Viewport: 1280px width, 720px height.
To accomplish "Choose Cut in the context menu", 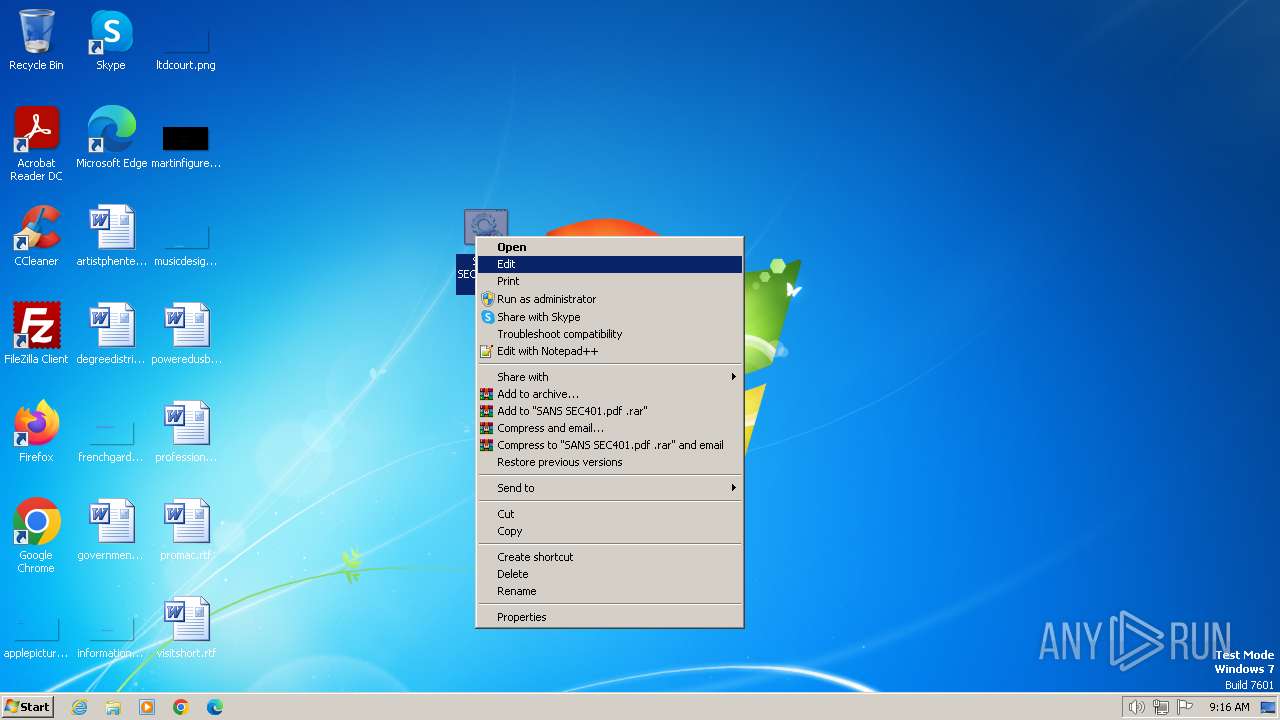I will [x=610, y=514].
